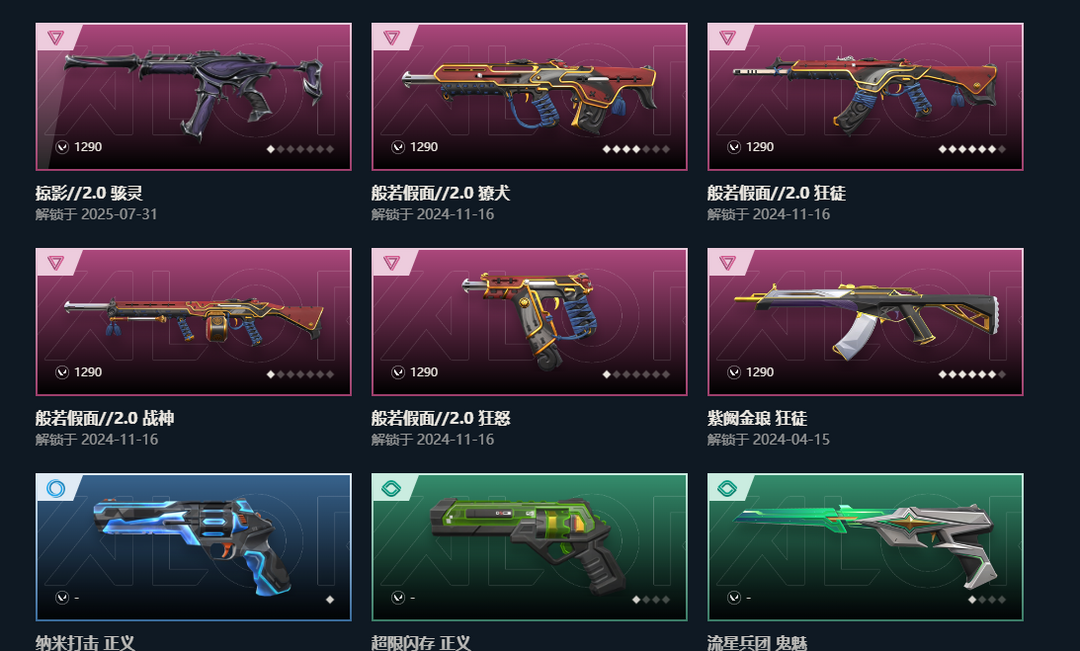This screenshot has height=651, width=1080.
Task: Click the currency icon beside 1290 on the 紫阙金琅 狂徒 card
Action: click(734, 373)
